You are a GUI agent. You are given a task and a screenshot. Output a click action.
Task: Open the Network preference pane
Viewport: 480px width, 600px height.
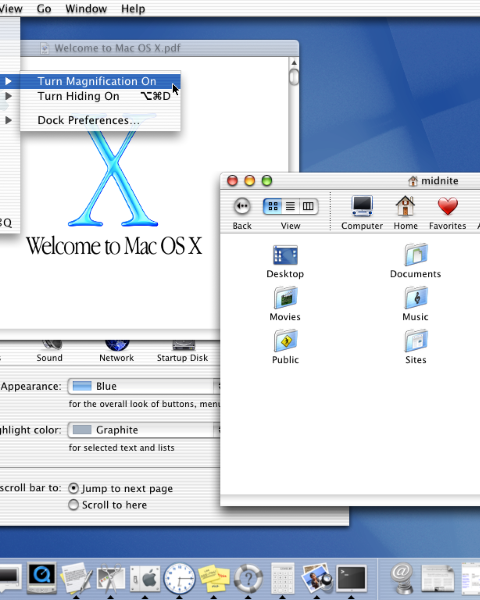tap(117, 352)
